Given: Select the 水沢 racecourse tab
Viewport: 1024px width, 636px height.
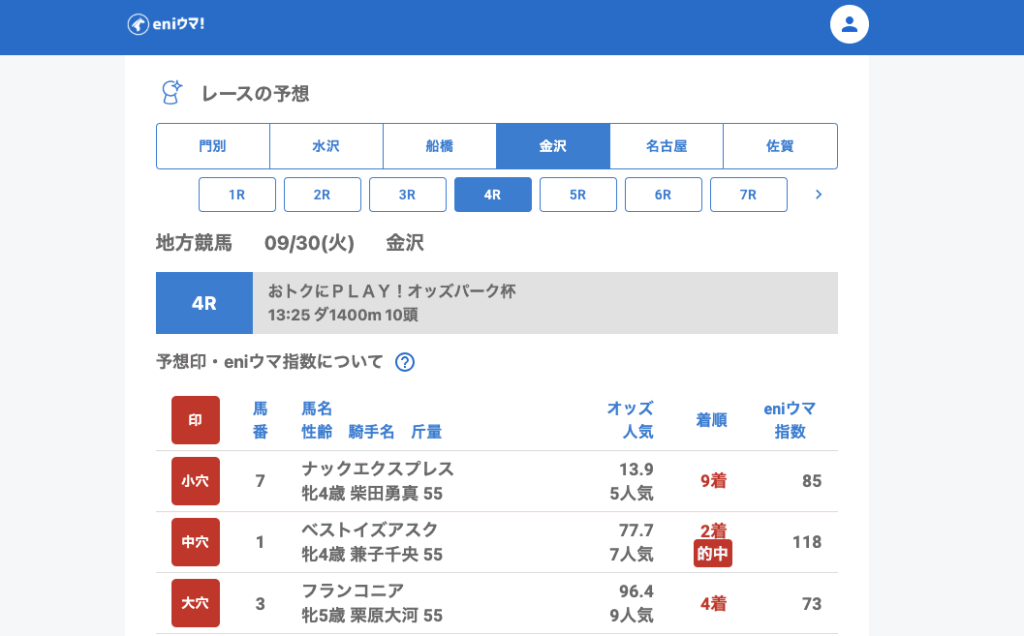Looking at the screenshot, I should pos(326,146).
